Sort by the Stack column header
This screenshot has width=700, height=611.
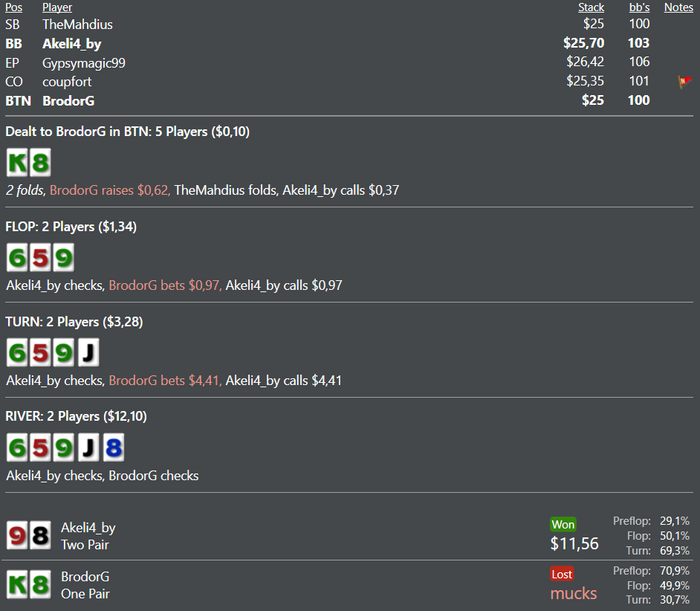coord(591,7)
